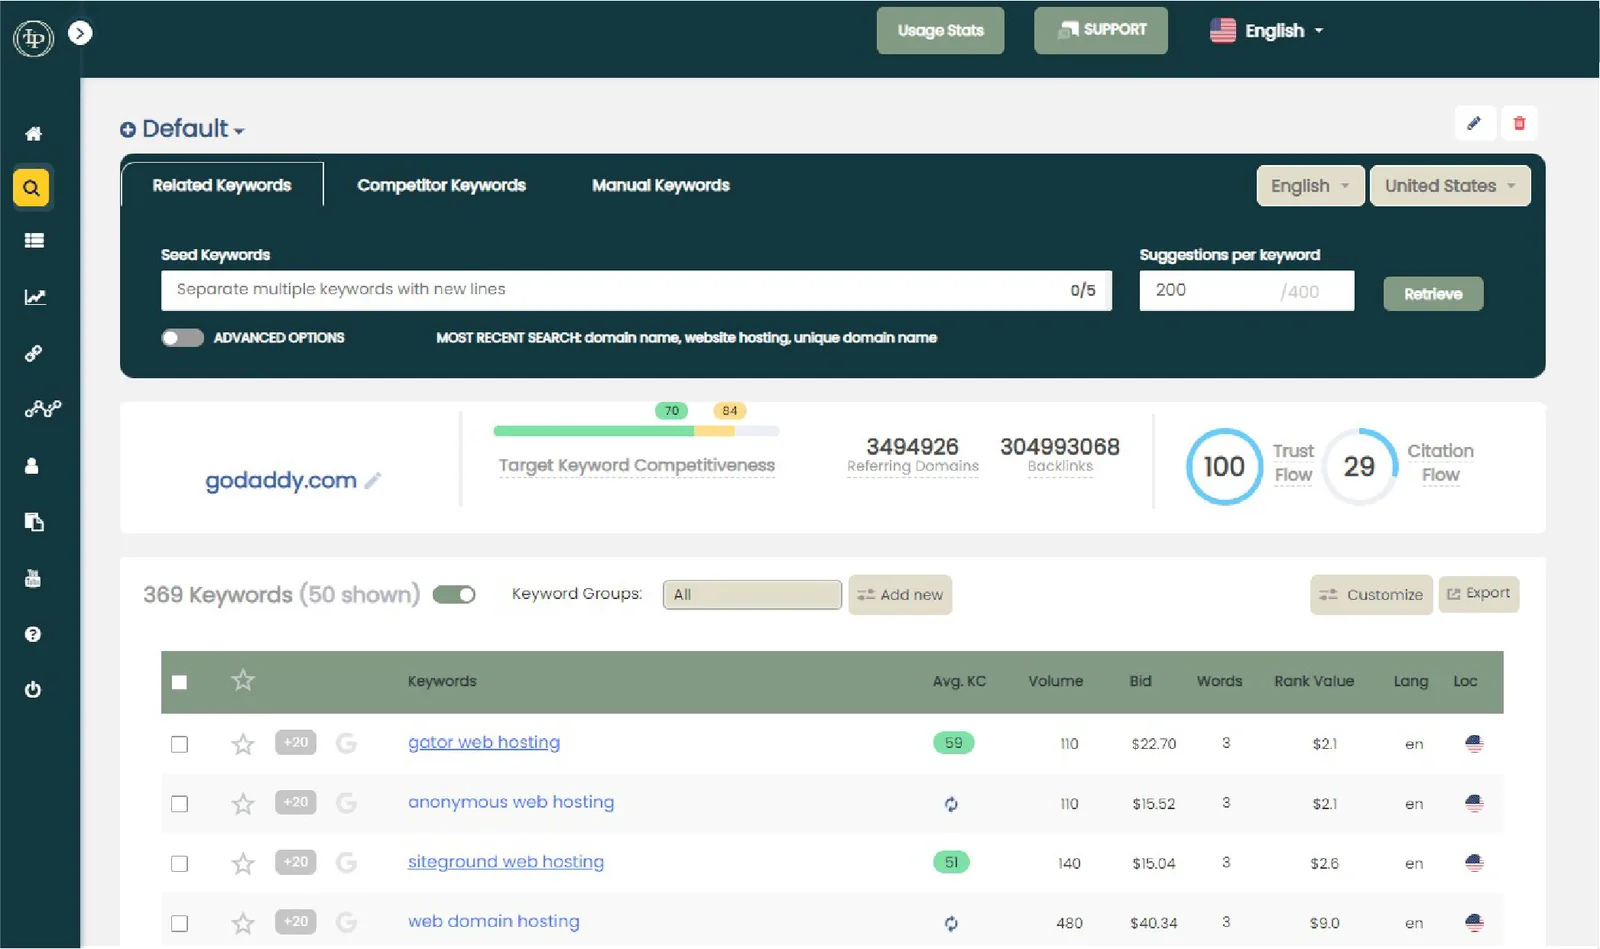Open the documents copy sidebar icon
This screenshot has height=949, width=1600.
click(x=34, y=522)
